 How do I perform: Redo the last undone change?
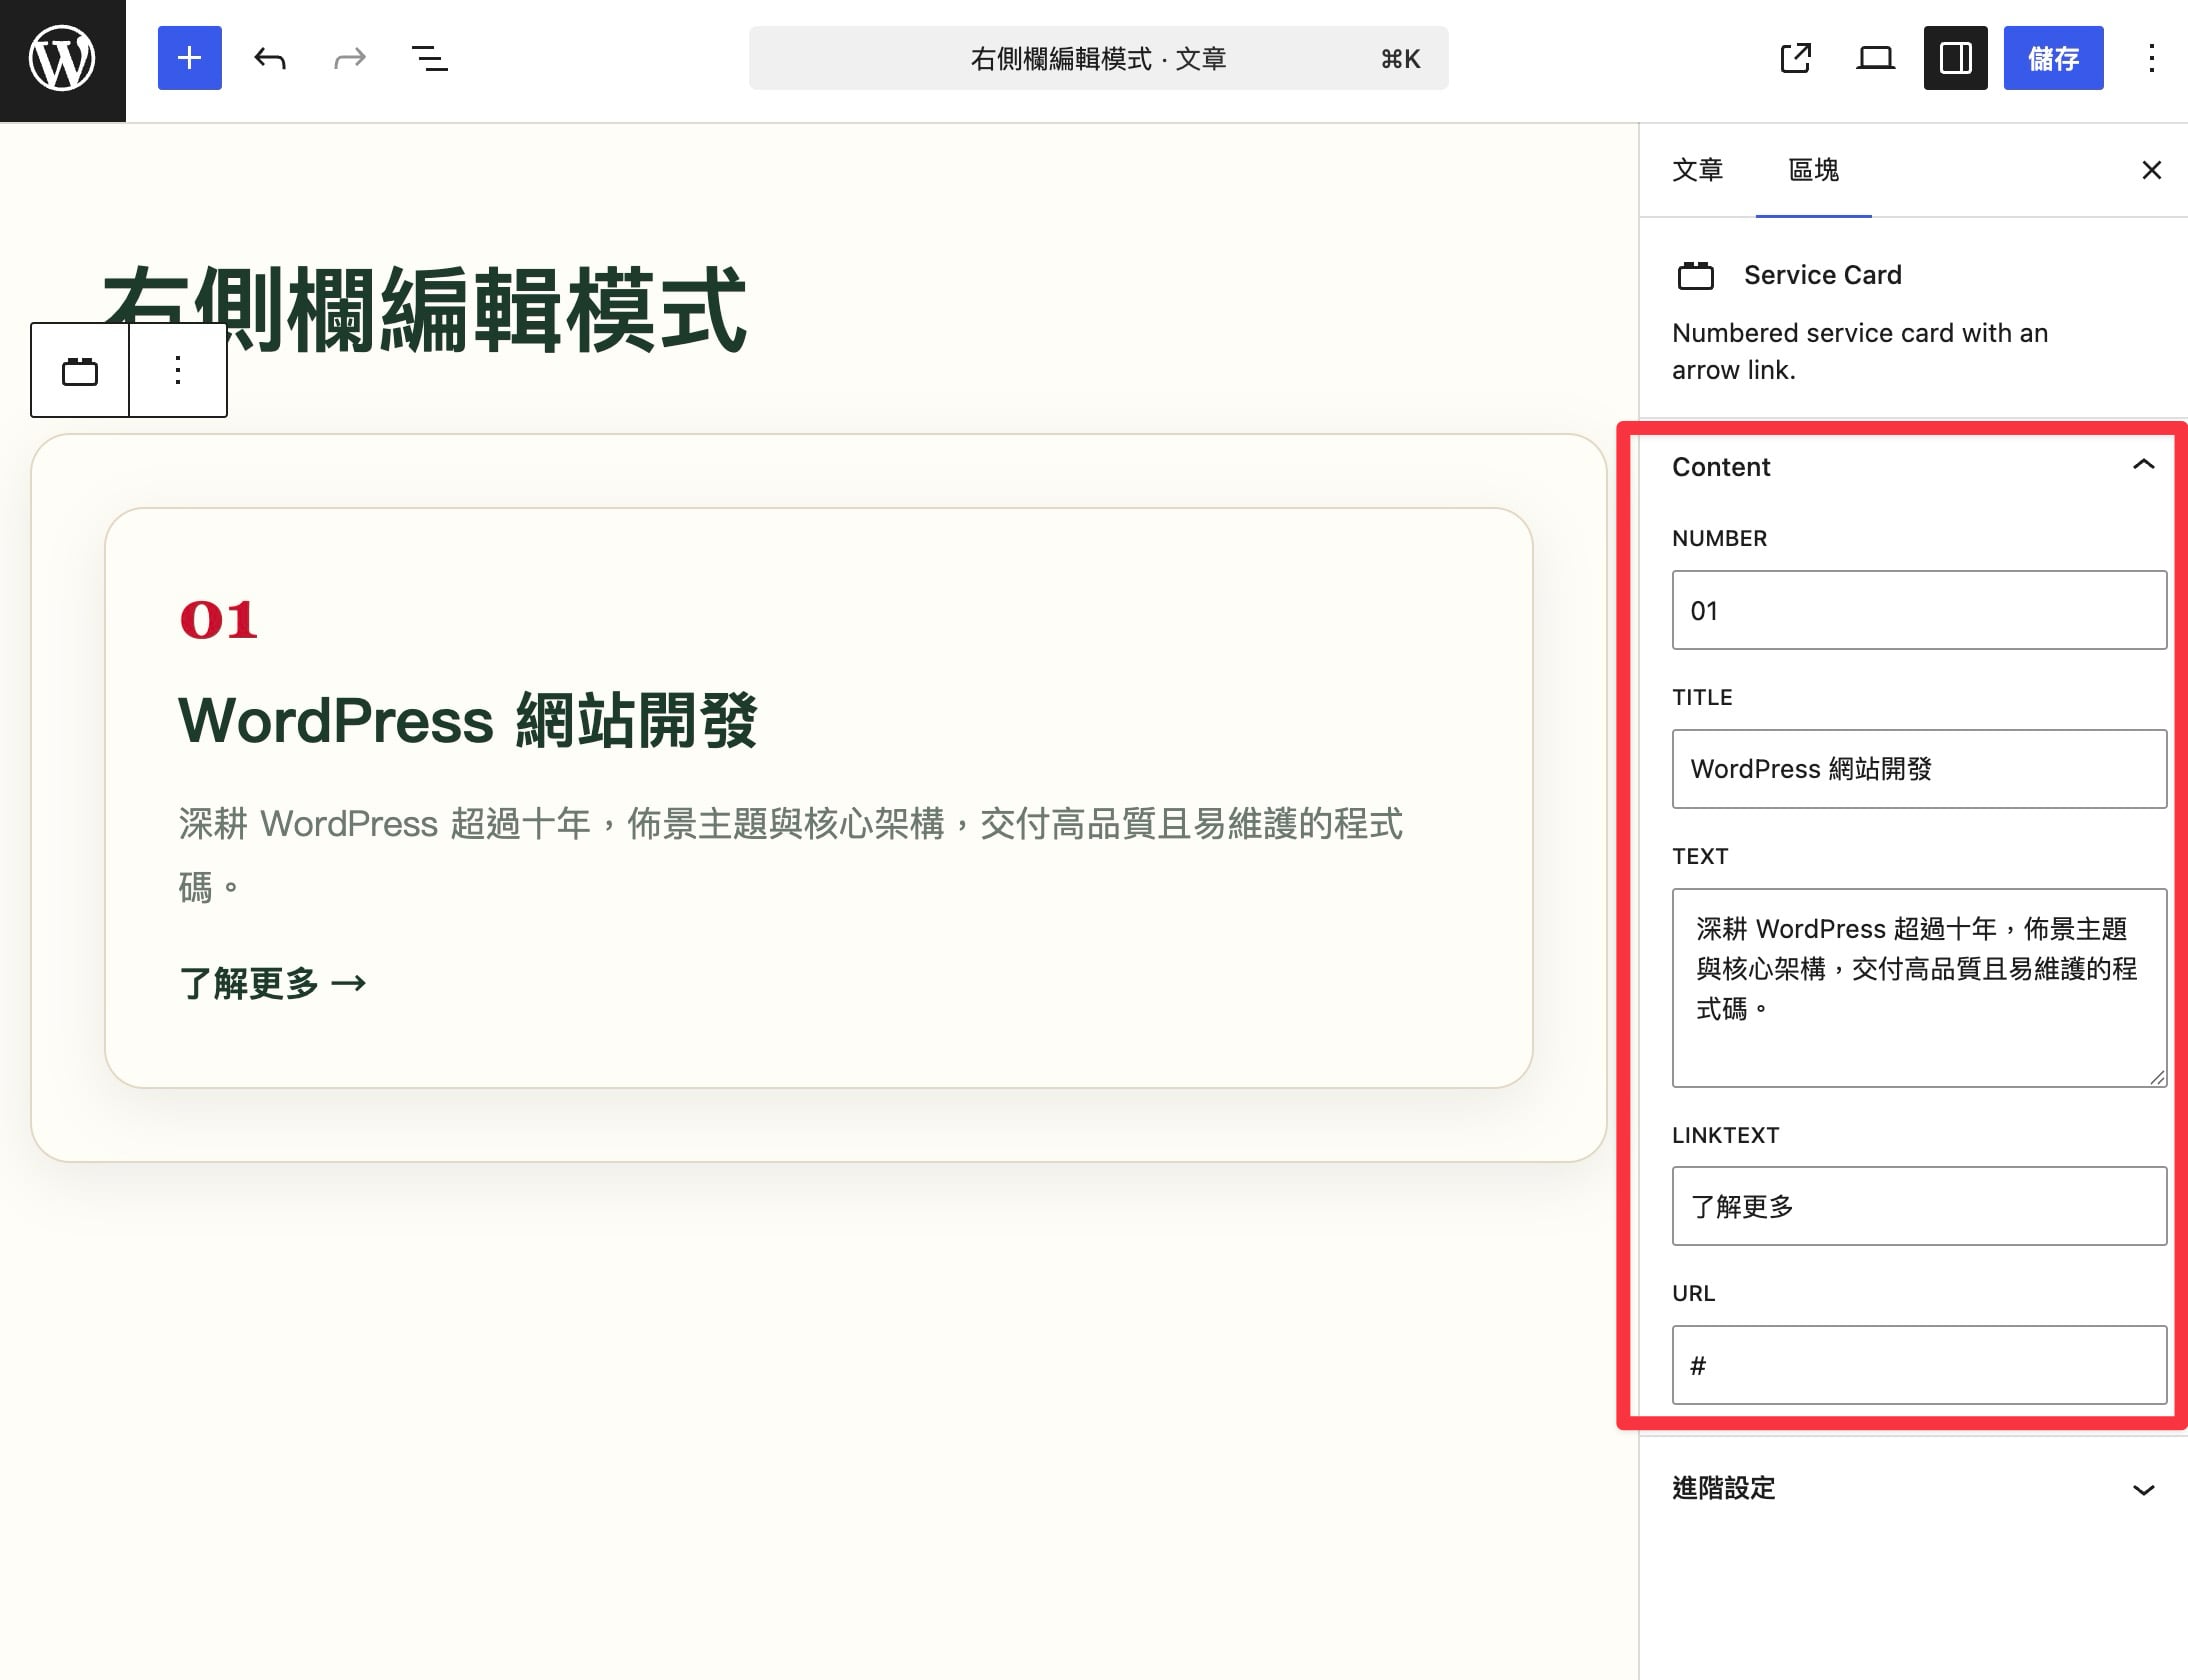[x=350, y=58]
